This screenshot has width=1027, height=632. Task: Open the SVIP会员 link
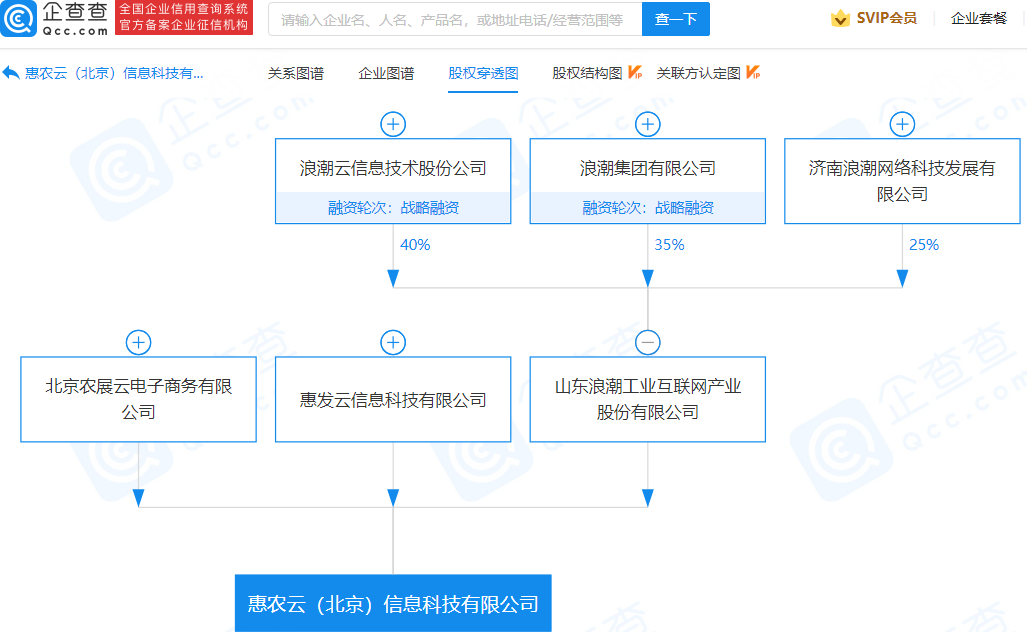tap(886, 18)
